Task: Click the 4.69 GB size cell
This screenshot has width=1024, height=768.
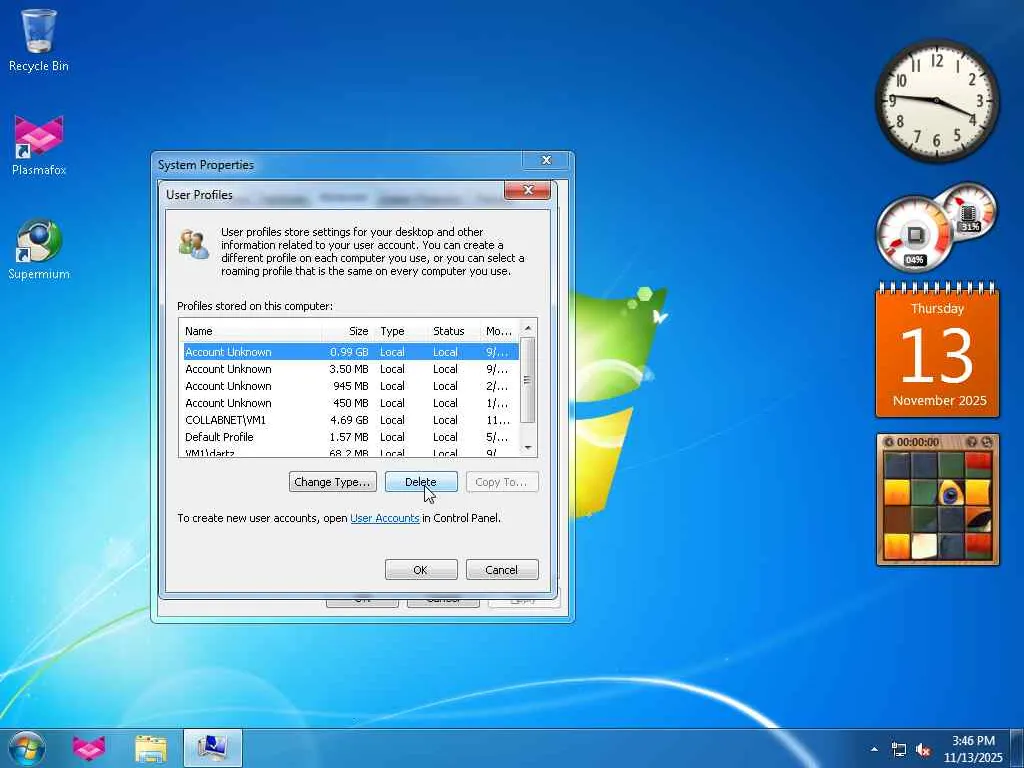Action: [x=349, y=420]
